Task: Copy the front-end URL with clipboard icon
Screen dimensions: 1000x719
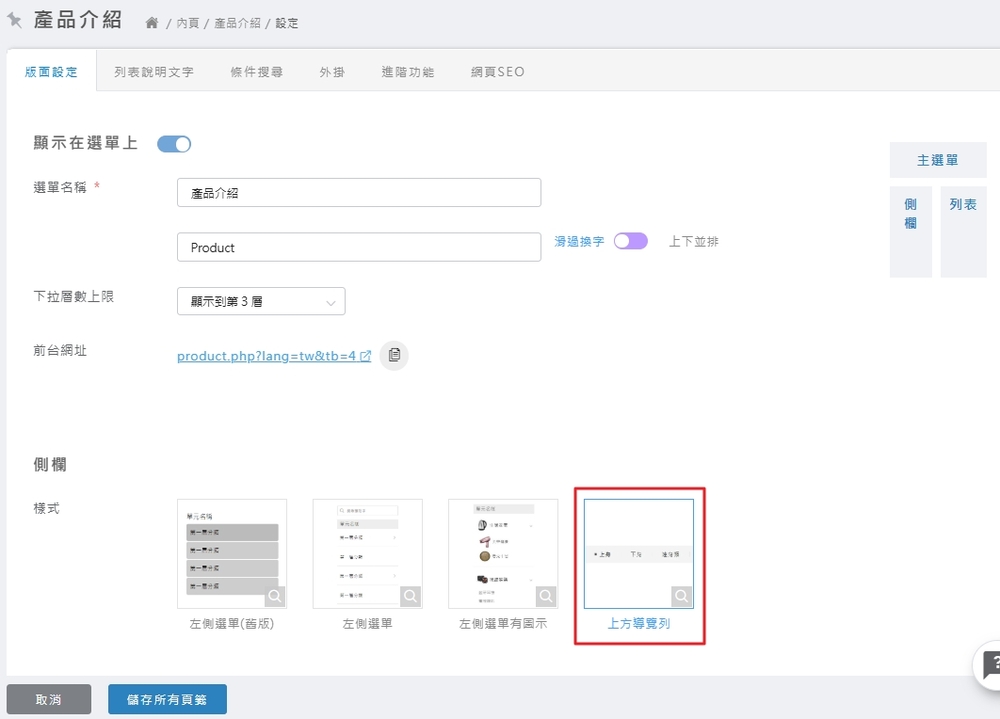Action: [x=394, y=355]
